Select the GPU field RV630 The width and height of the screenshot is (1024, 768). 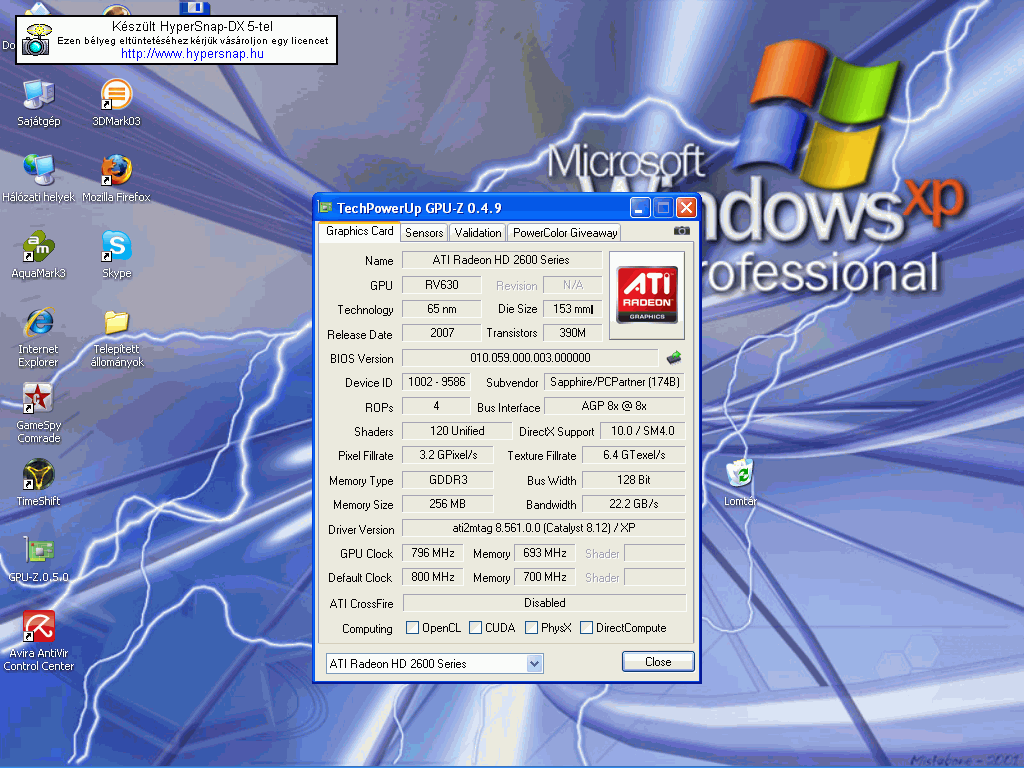pyautogui.click(x=441, y=285)
